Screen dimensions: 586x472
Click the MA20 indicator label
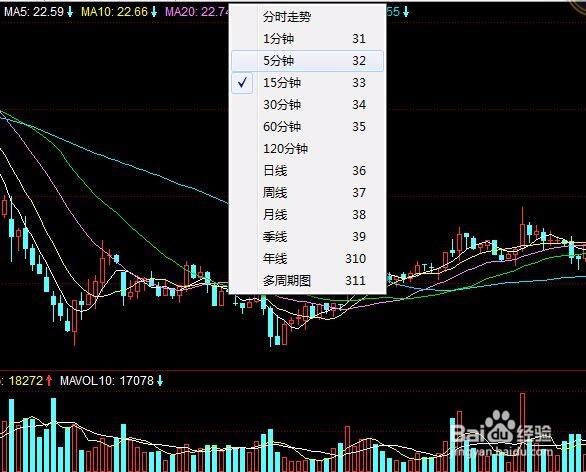[197, 12]
